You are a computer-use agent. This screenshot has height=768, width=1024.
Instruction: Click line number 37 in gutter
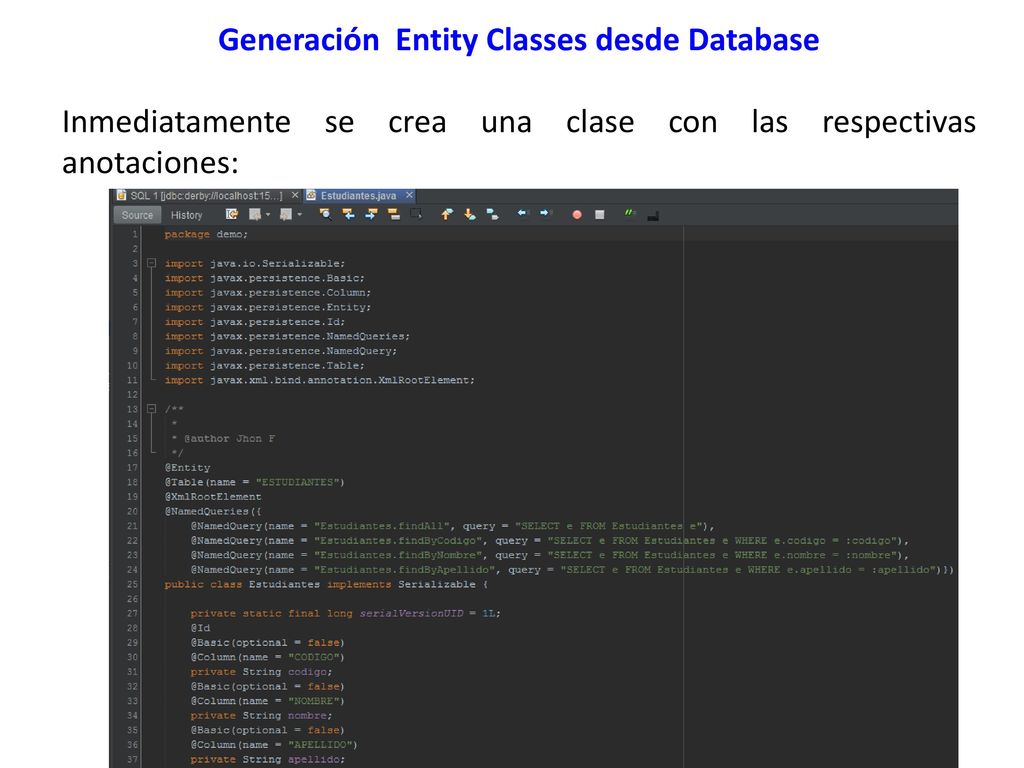[x=133, y=760]
